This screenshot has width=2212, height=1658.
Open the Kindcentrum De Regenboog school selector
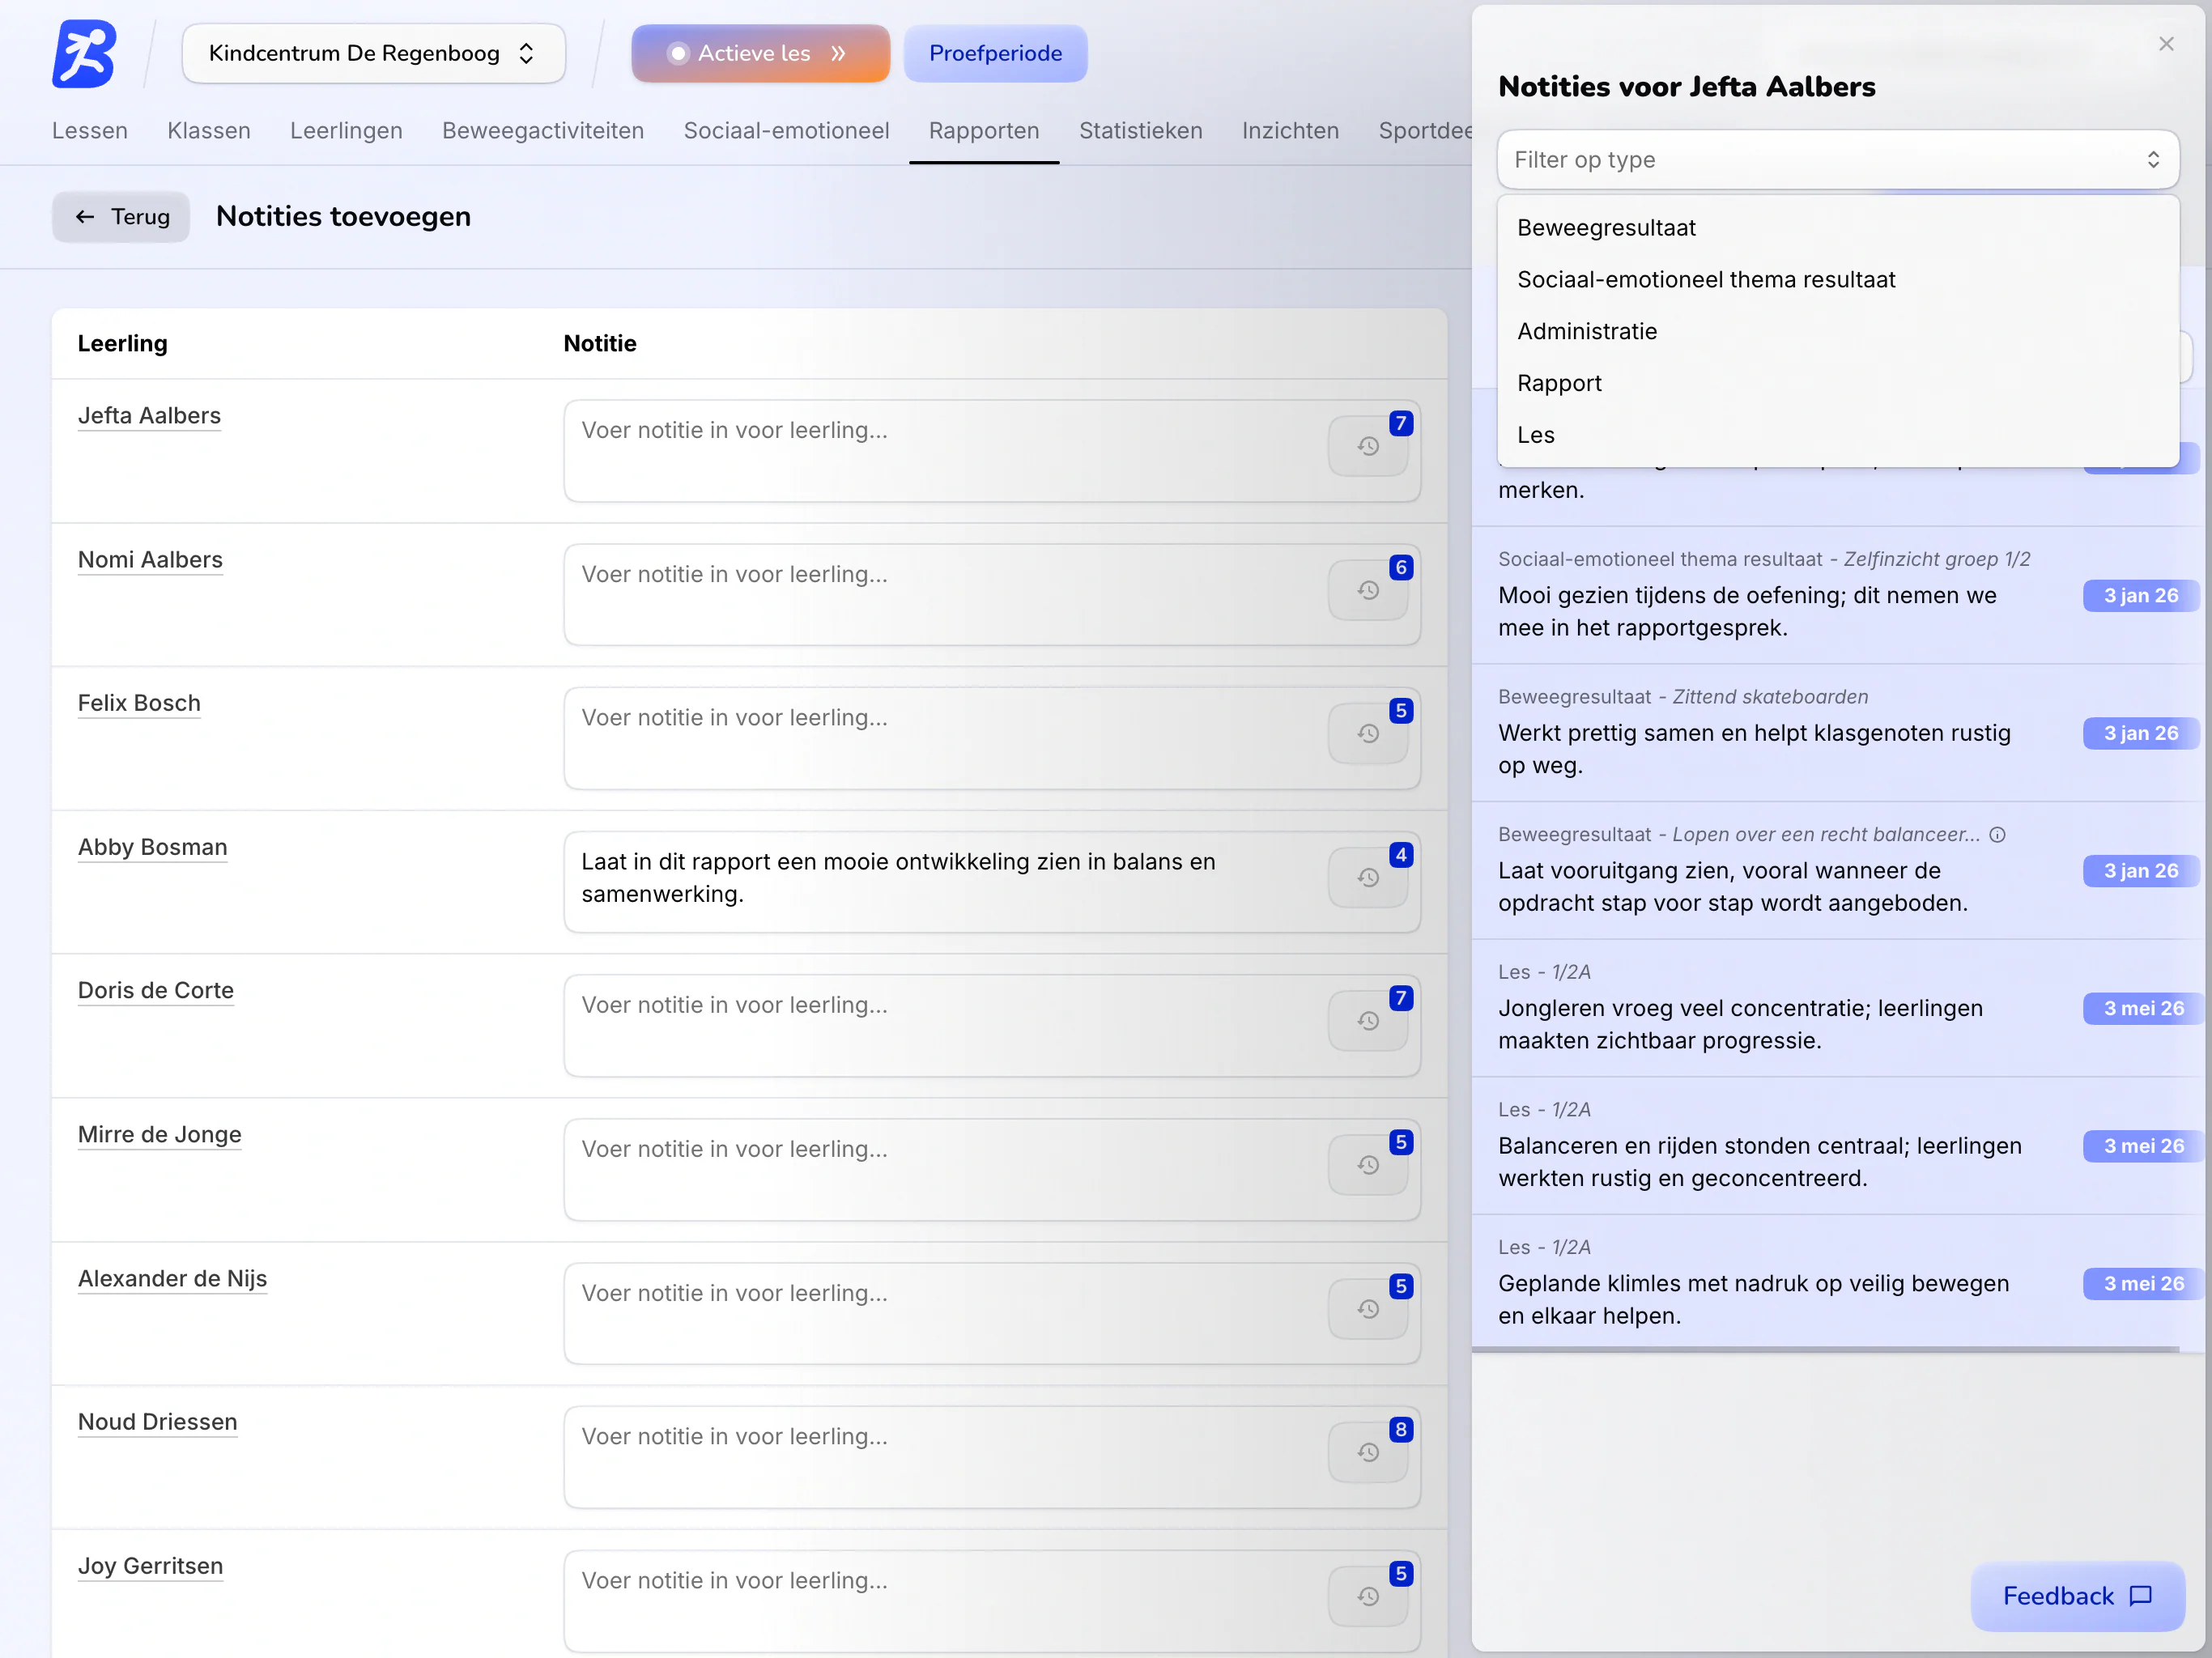click(x=373, y=54)
